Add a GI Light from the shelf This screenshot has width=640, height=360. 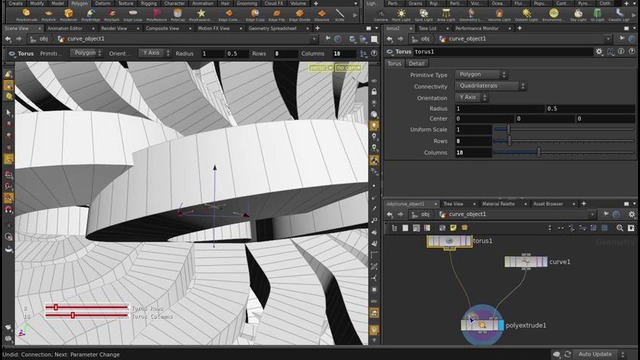[x=597, y=15]
